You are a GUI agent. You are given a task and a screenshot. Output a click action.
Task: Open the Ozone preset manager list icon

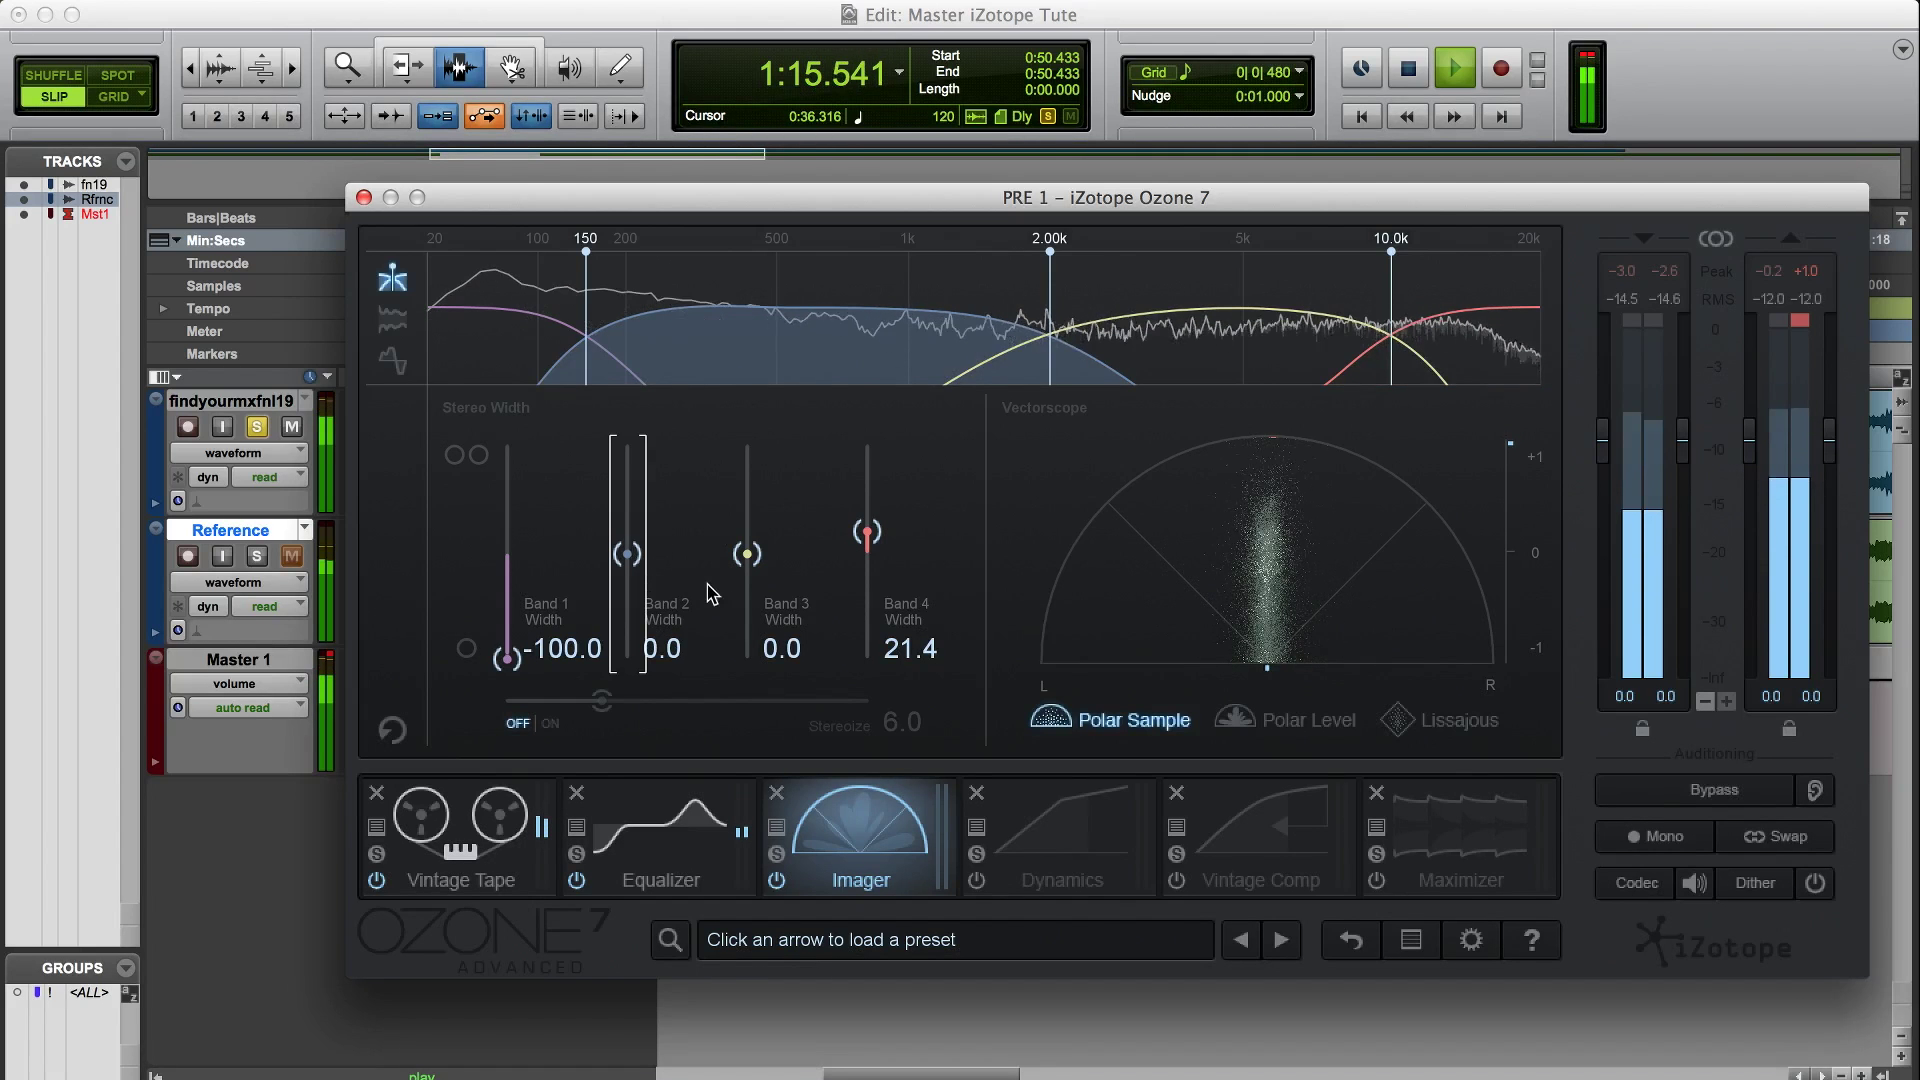point(1411,940)
